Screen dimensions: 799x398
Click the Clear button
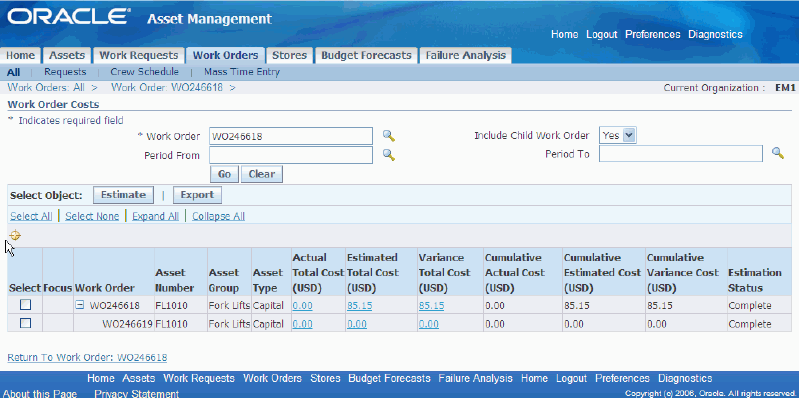(261, 174)
